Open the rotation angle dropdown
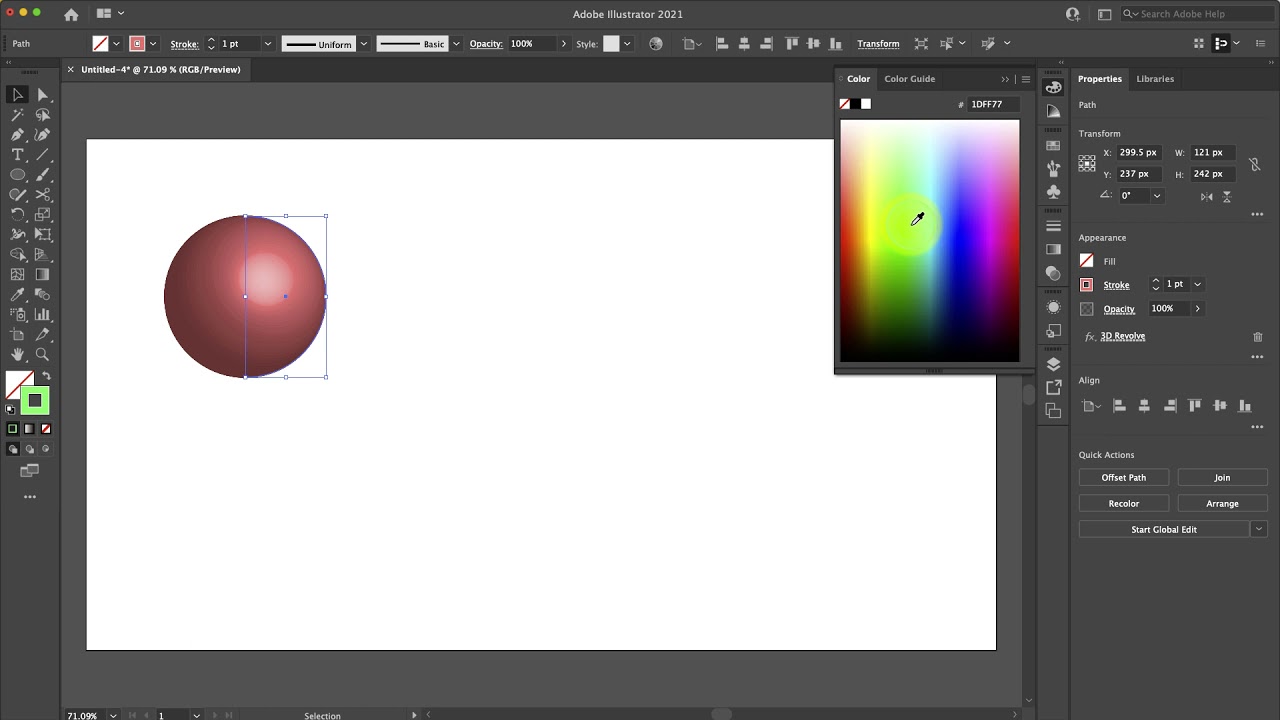The image size is (1280, 720). (1157, 196)
